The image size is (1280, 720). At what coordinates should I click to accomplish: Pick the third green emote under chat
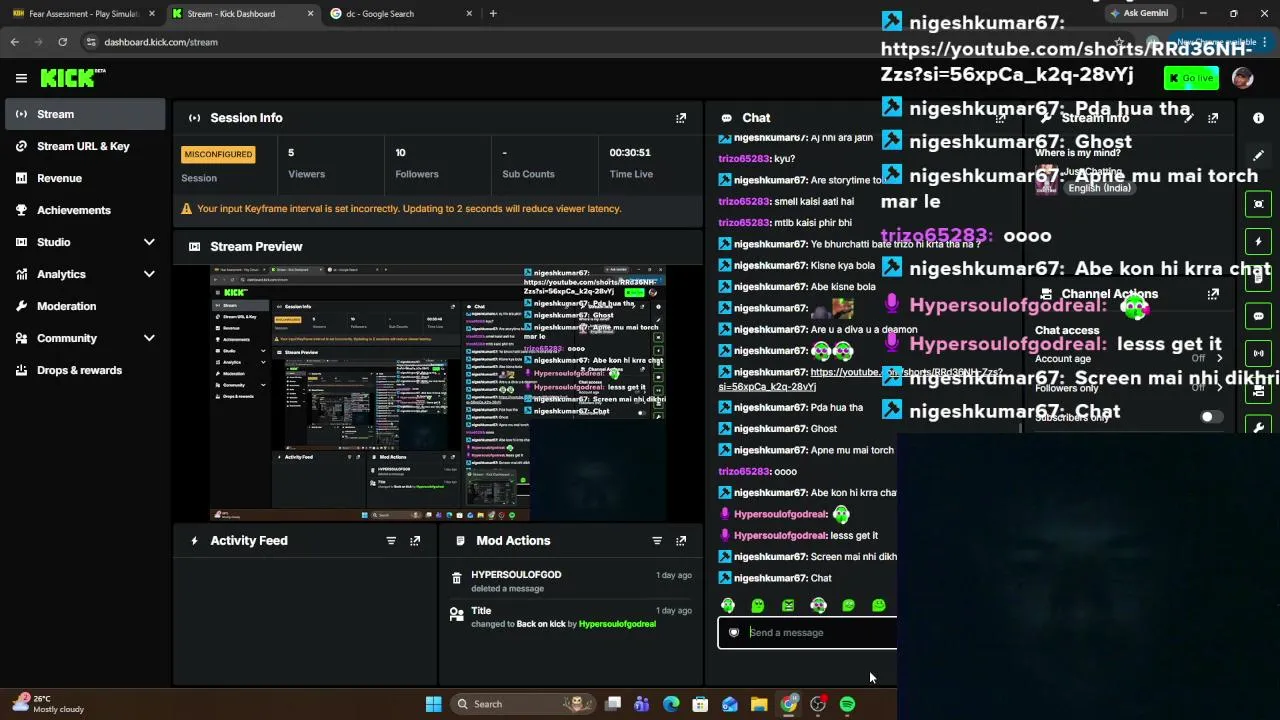coord(788,605)
